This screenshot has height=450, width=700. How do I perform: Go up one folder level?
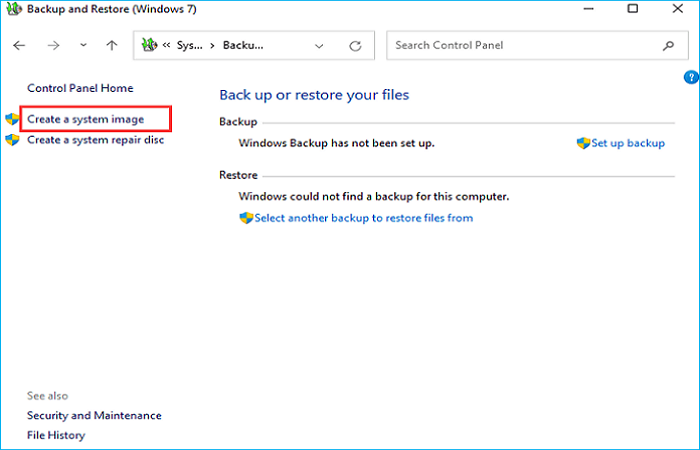[x=112, y=46]
